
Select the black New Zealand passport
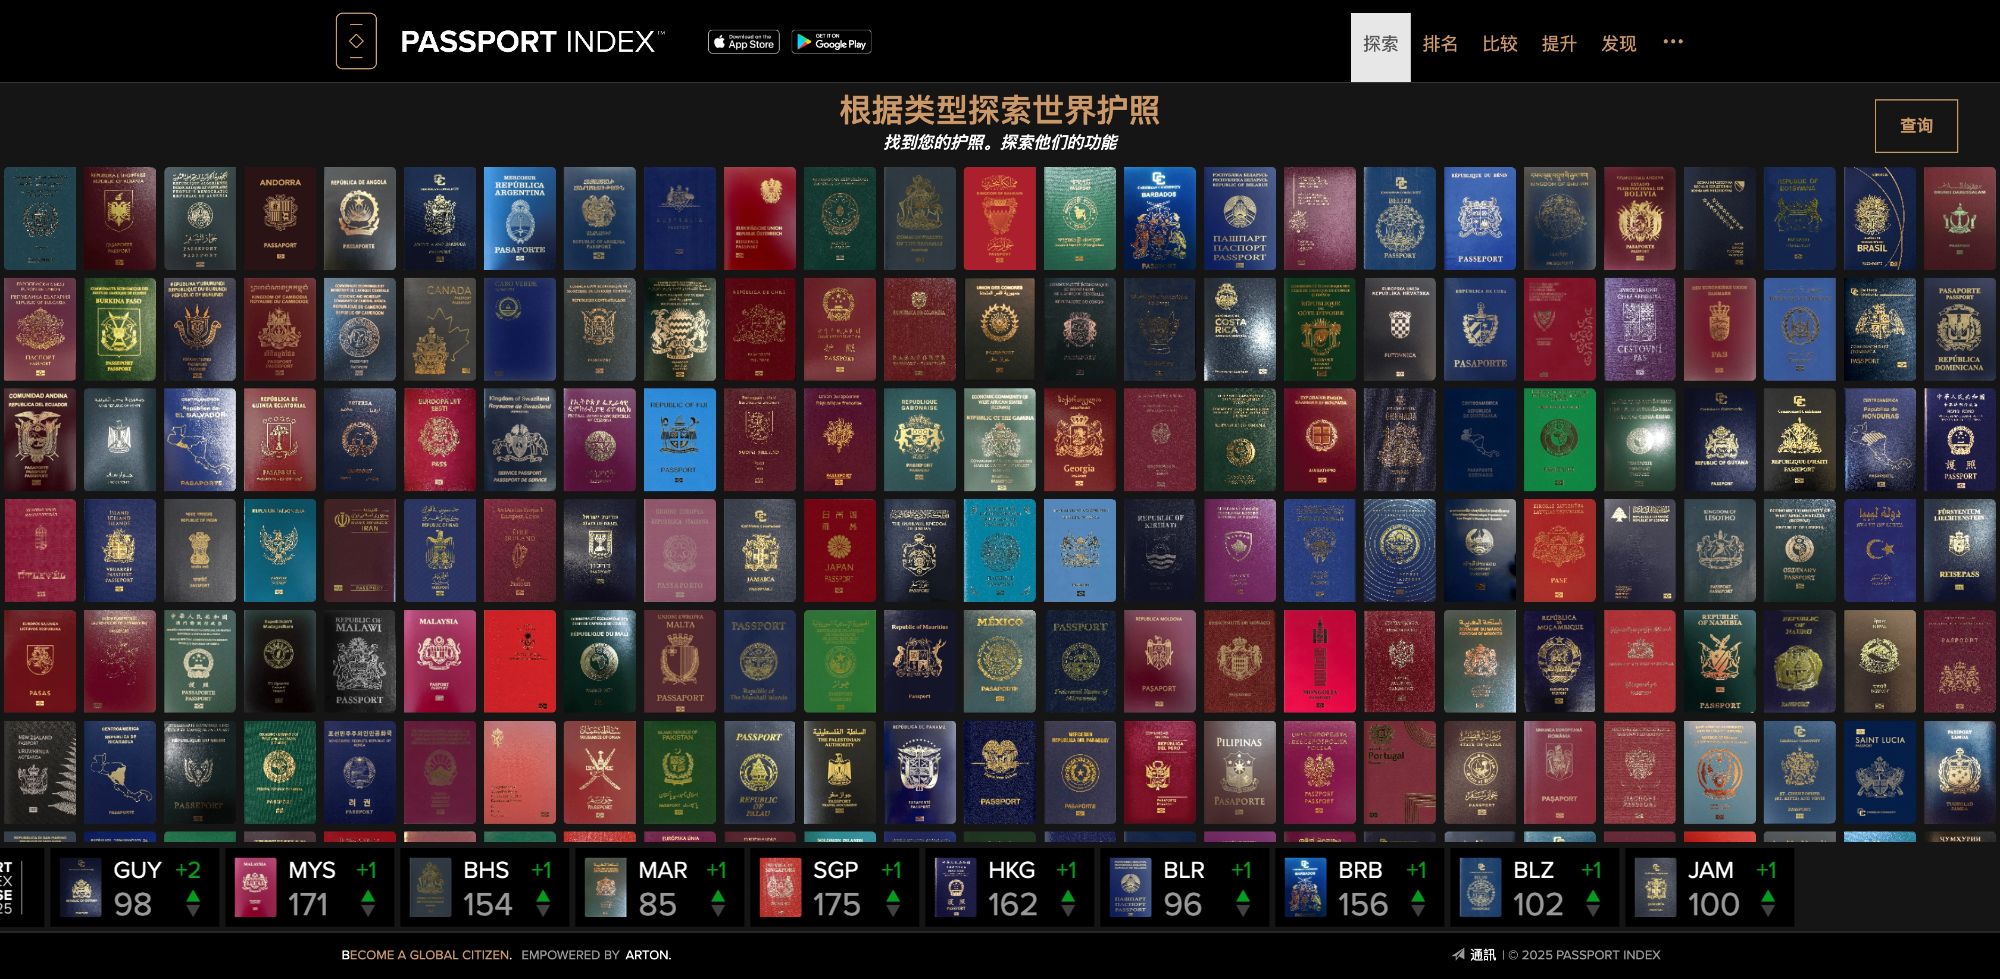pos(40,774)
